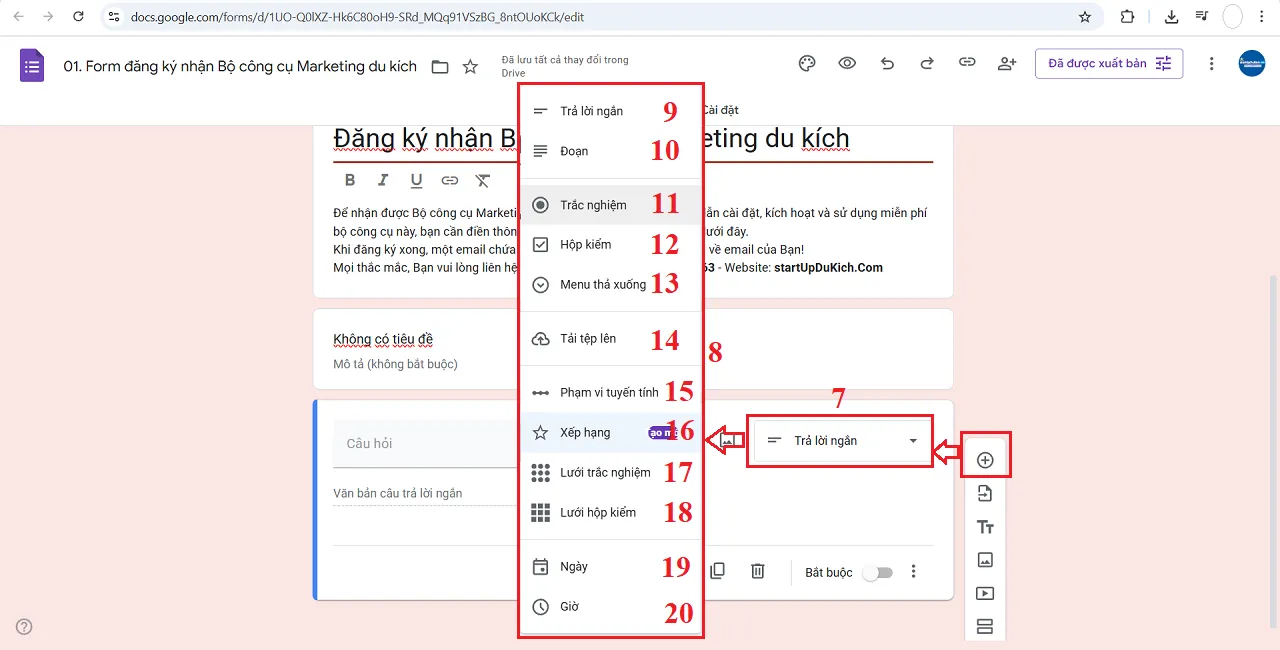This screenshot has height=650, width=1280.
Task: Duplicate the question with the copy icon
Action: pos(717,571)
